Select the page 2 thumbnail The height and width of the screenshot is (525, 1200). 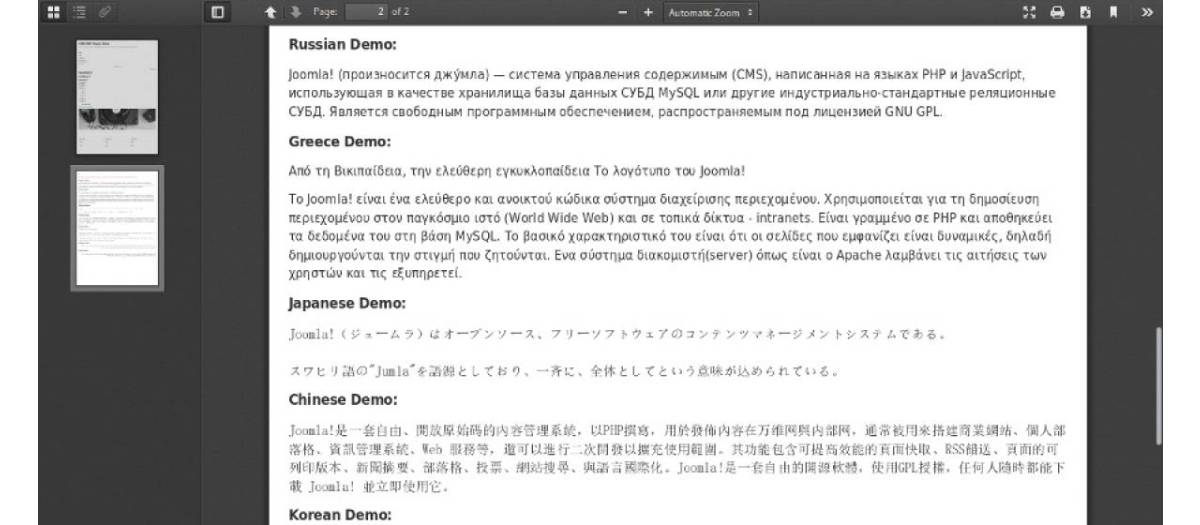click(118, 228)
